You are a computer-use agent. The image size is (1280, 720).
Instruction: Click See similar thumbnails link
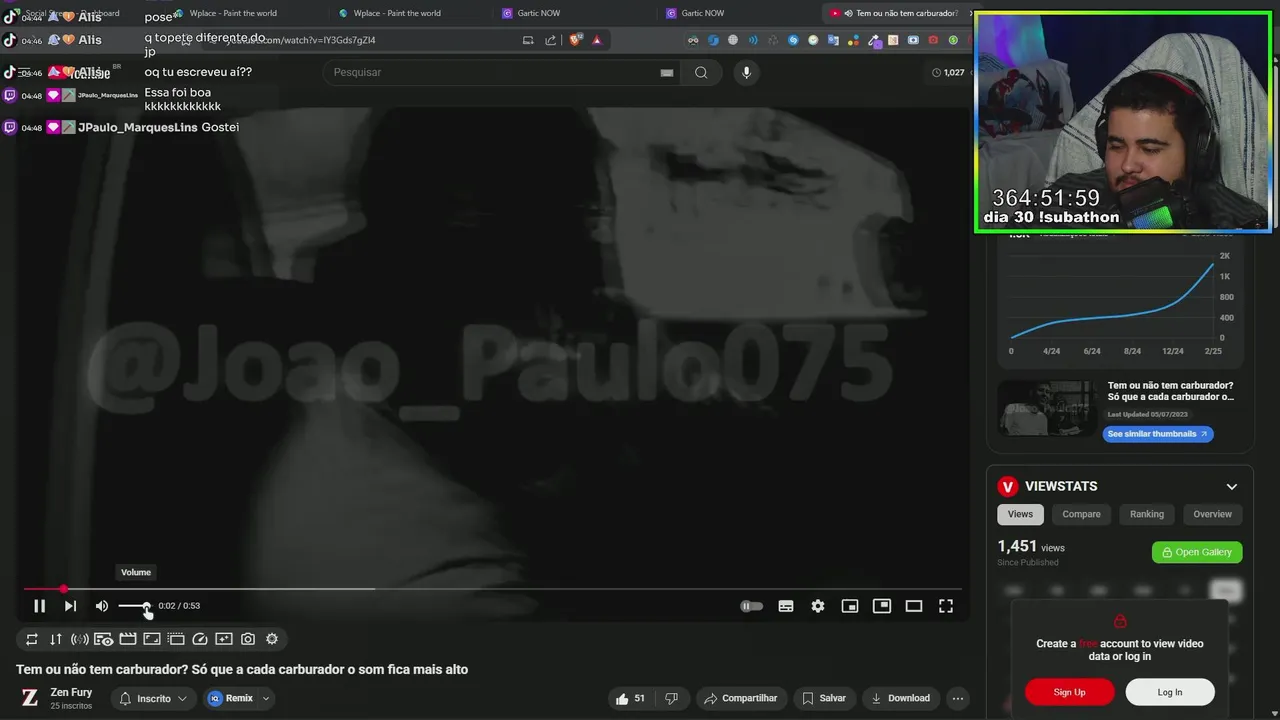1158,434
